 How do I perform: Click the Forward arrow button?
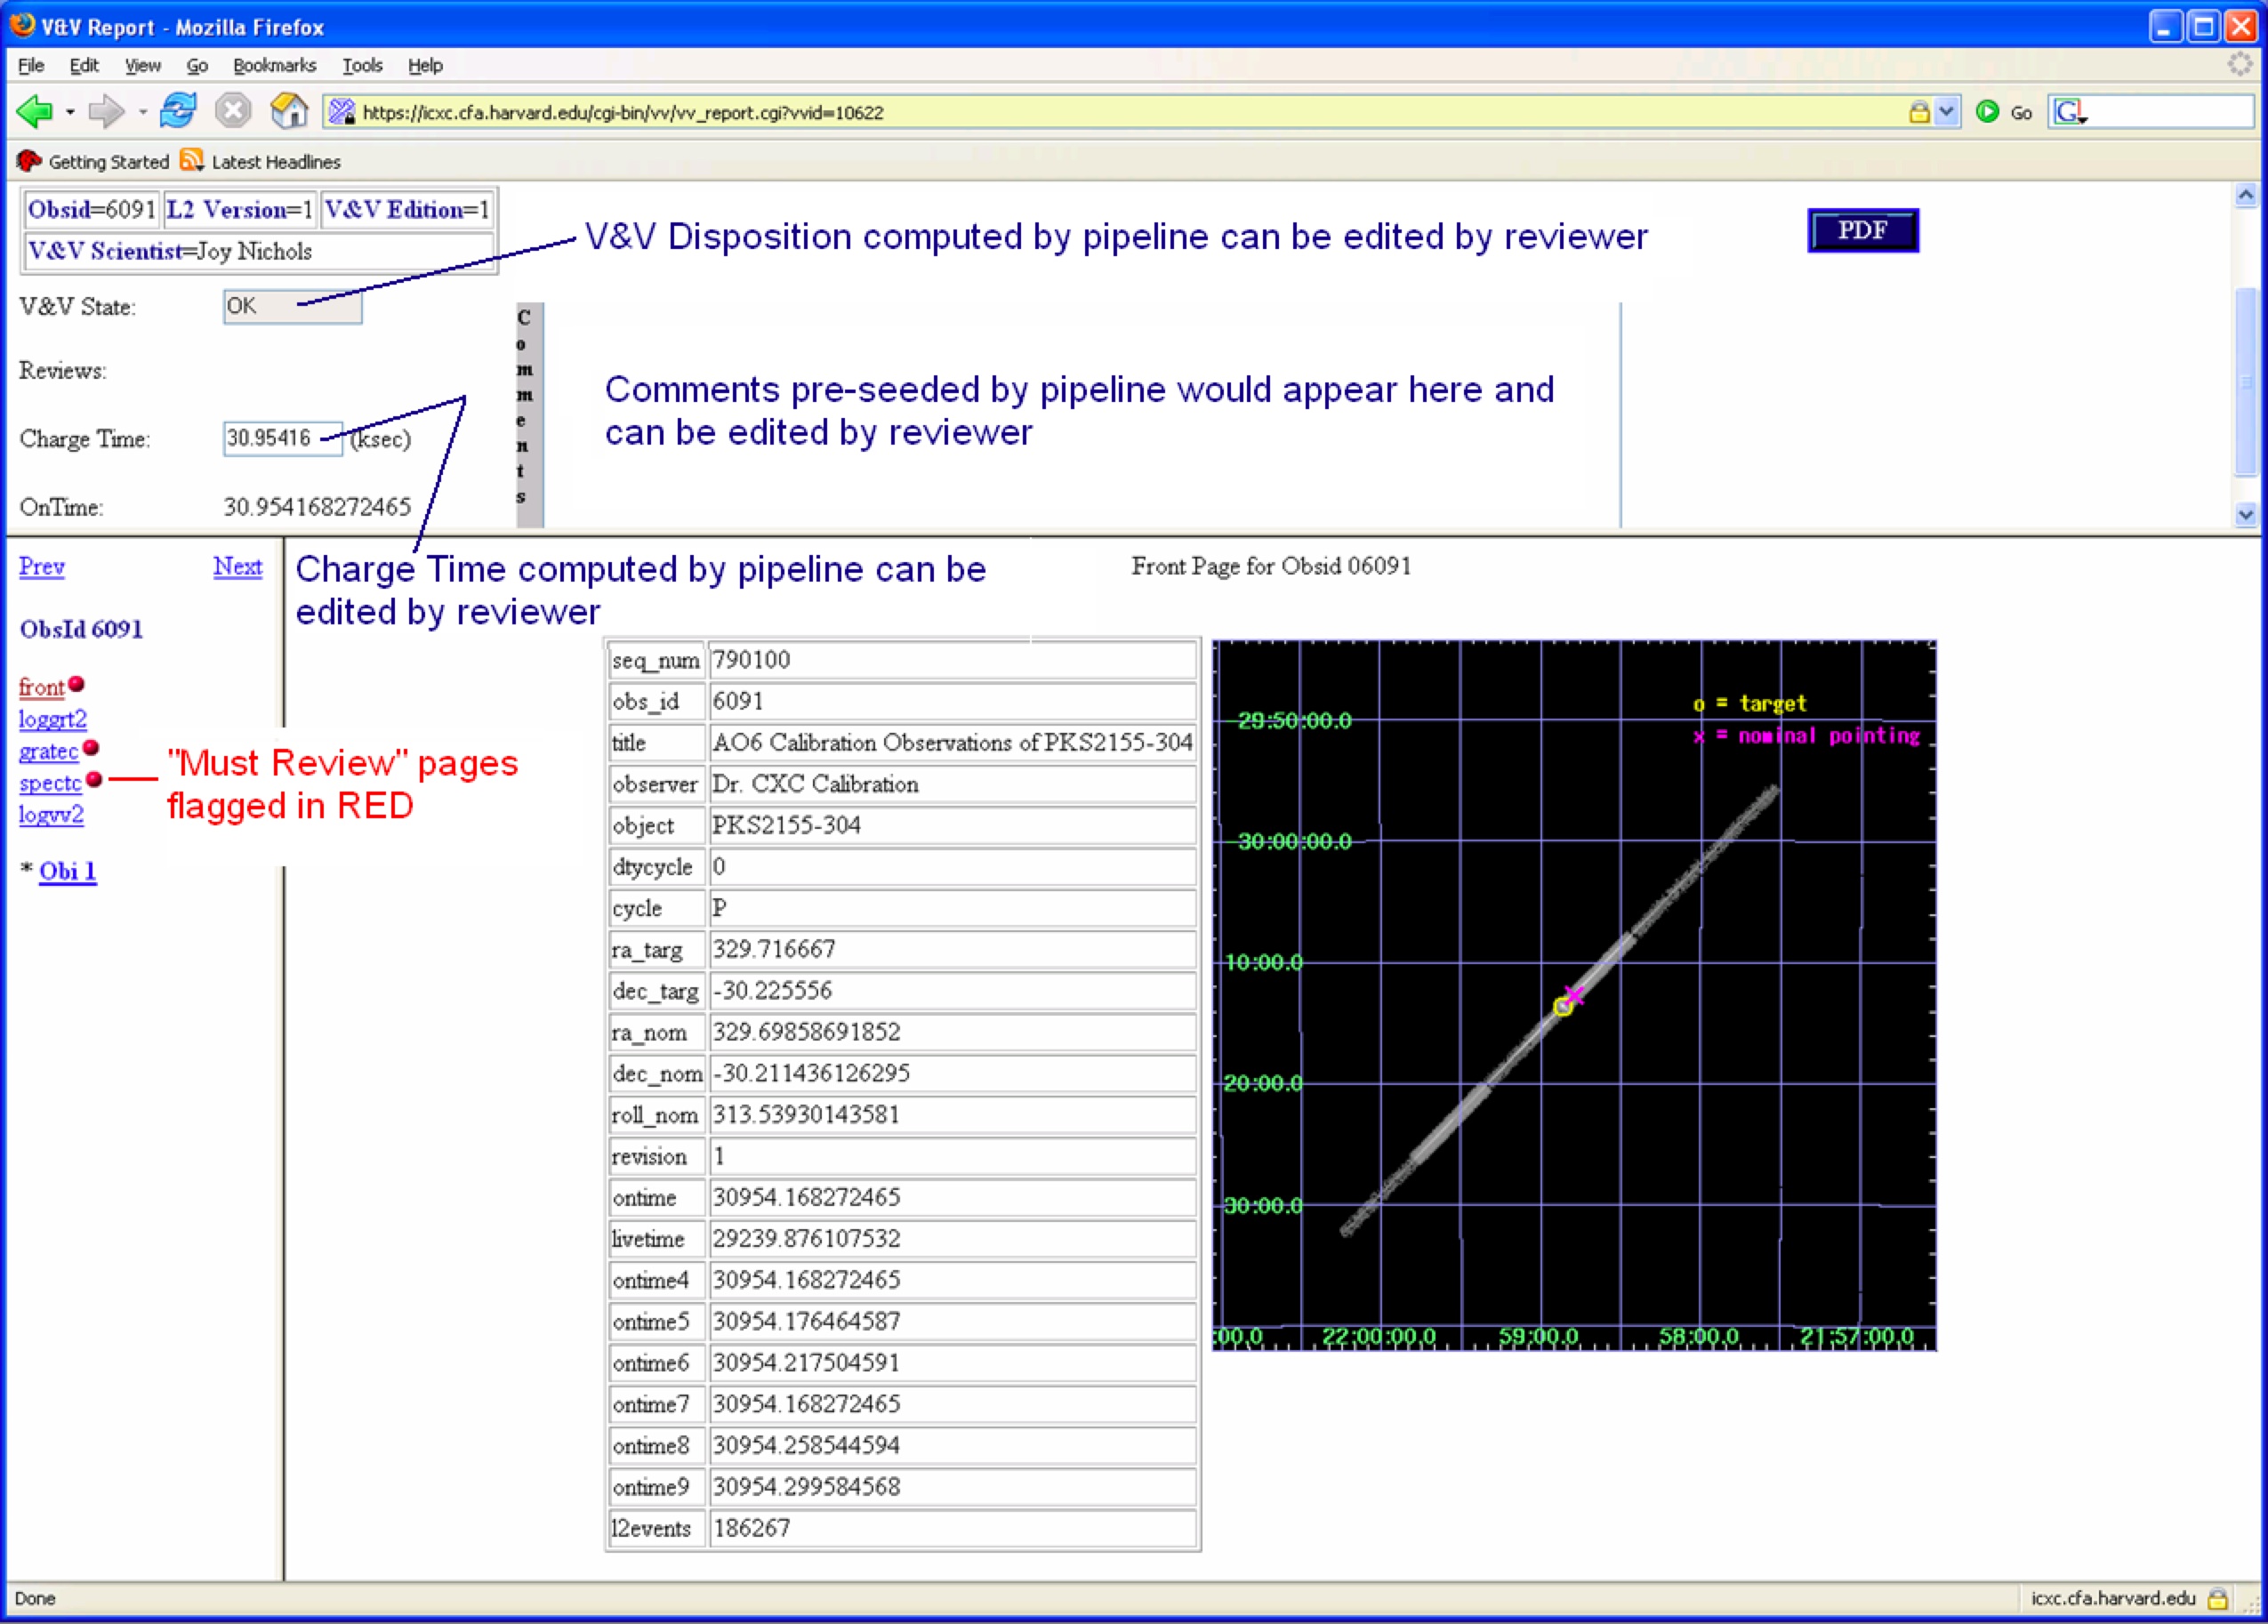point(106,111)
